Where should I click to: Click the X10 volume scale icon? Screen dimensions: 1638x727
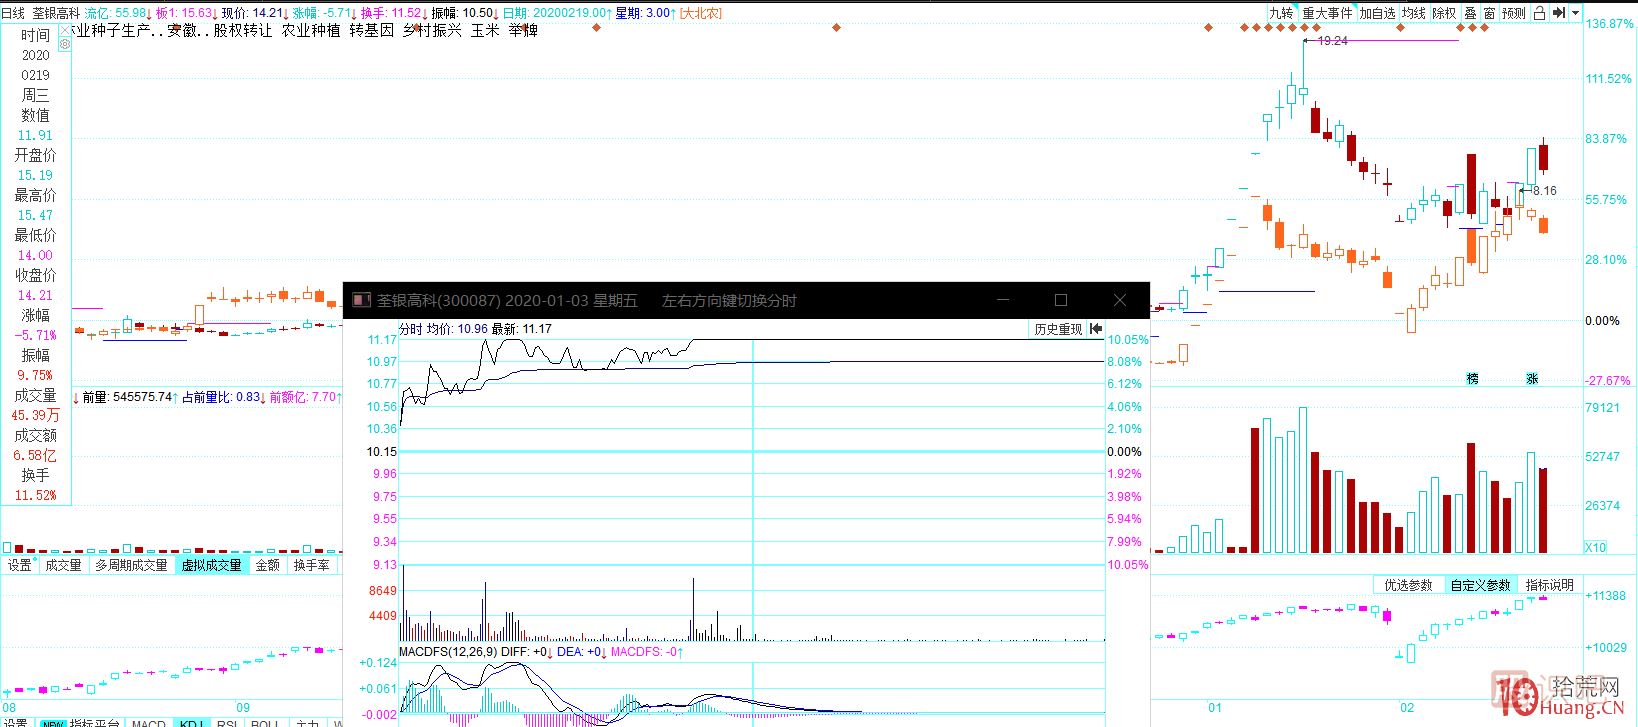[1595, 547]
